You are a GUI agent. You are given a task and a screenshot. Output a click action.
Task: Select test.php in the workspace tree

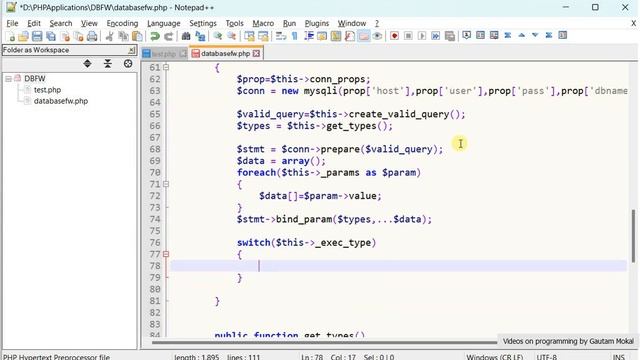[47, 90]
